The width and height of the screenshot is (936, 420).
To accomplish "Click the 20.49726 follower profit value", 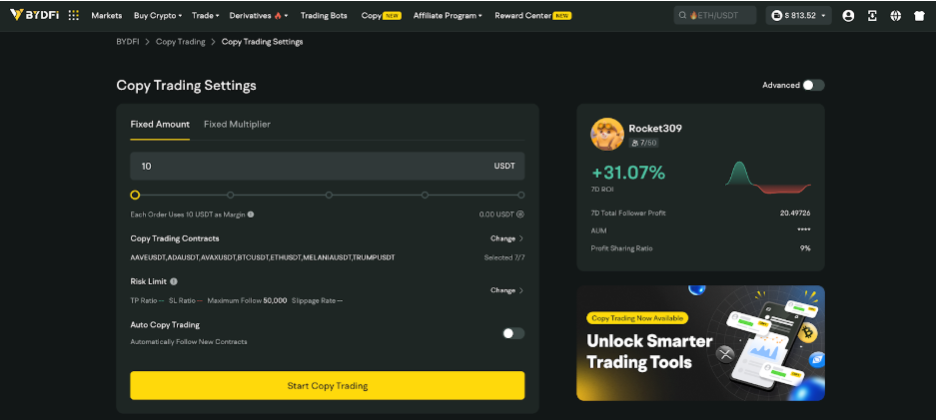I will coord(795,213).
